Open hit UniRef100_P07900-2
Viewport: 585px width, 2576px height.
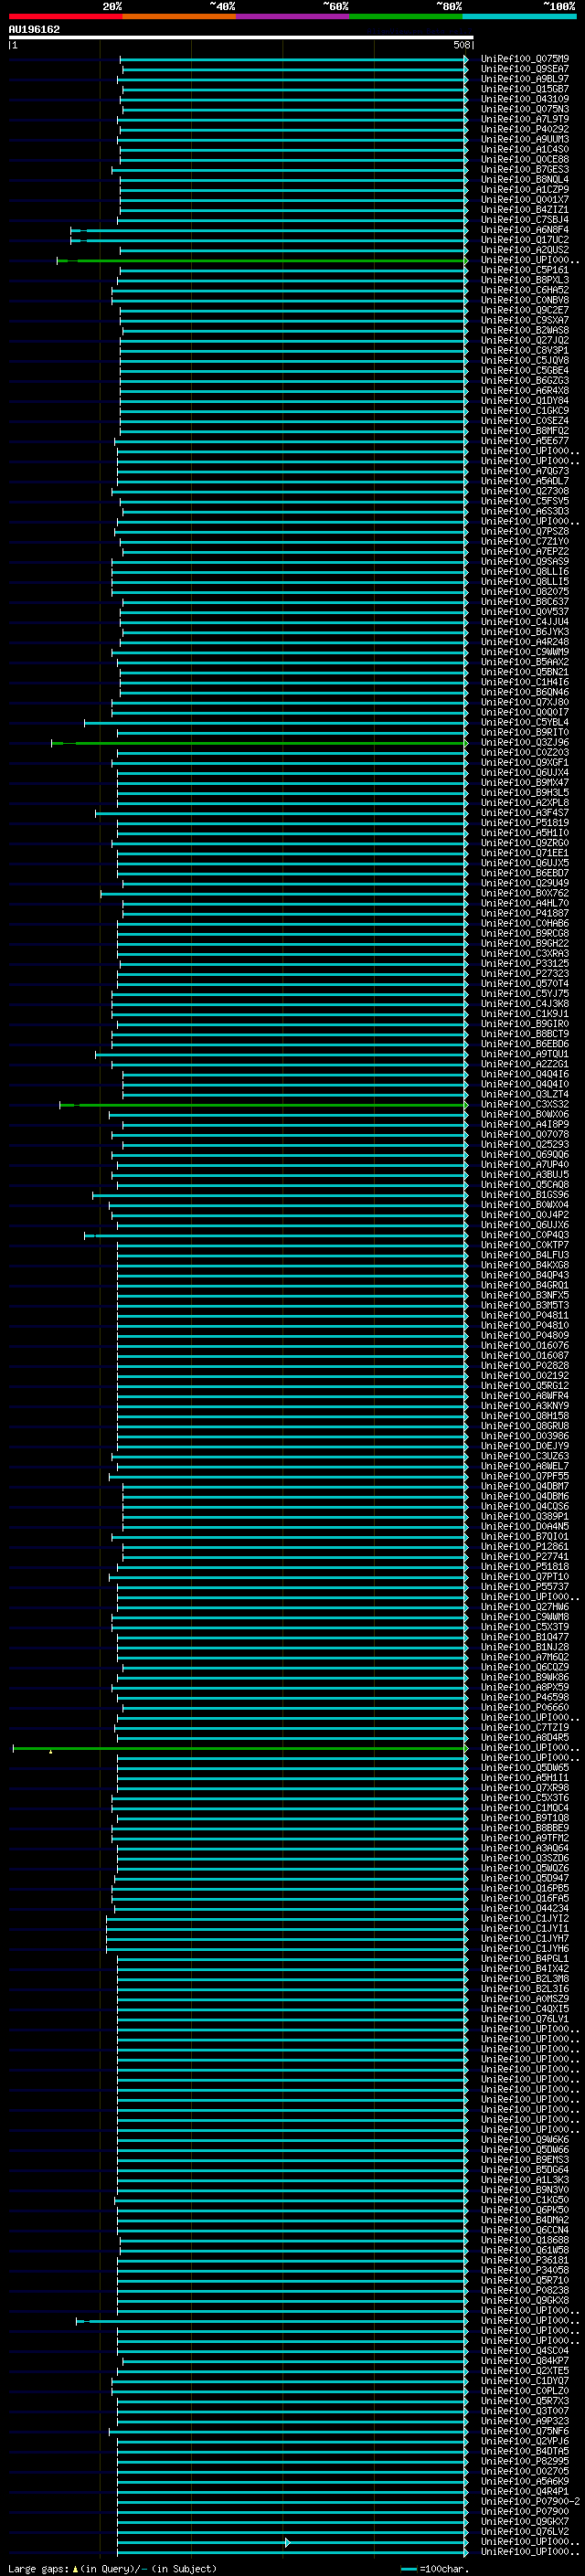pyautogui.click(x=531, y=2502)
